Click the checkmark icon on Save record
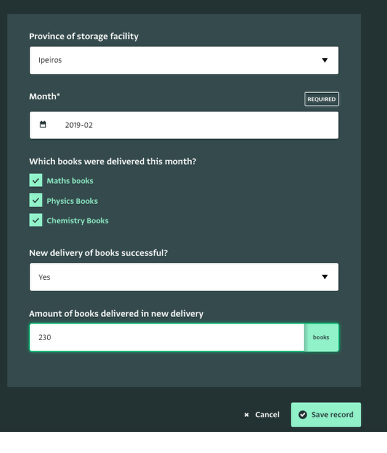 click(x=303, y=415)
